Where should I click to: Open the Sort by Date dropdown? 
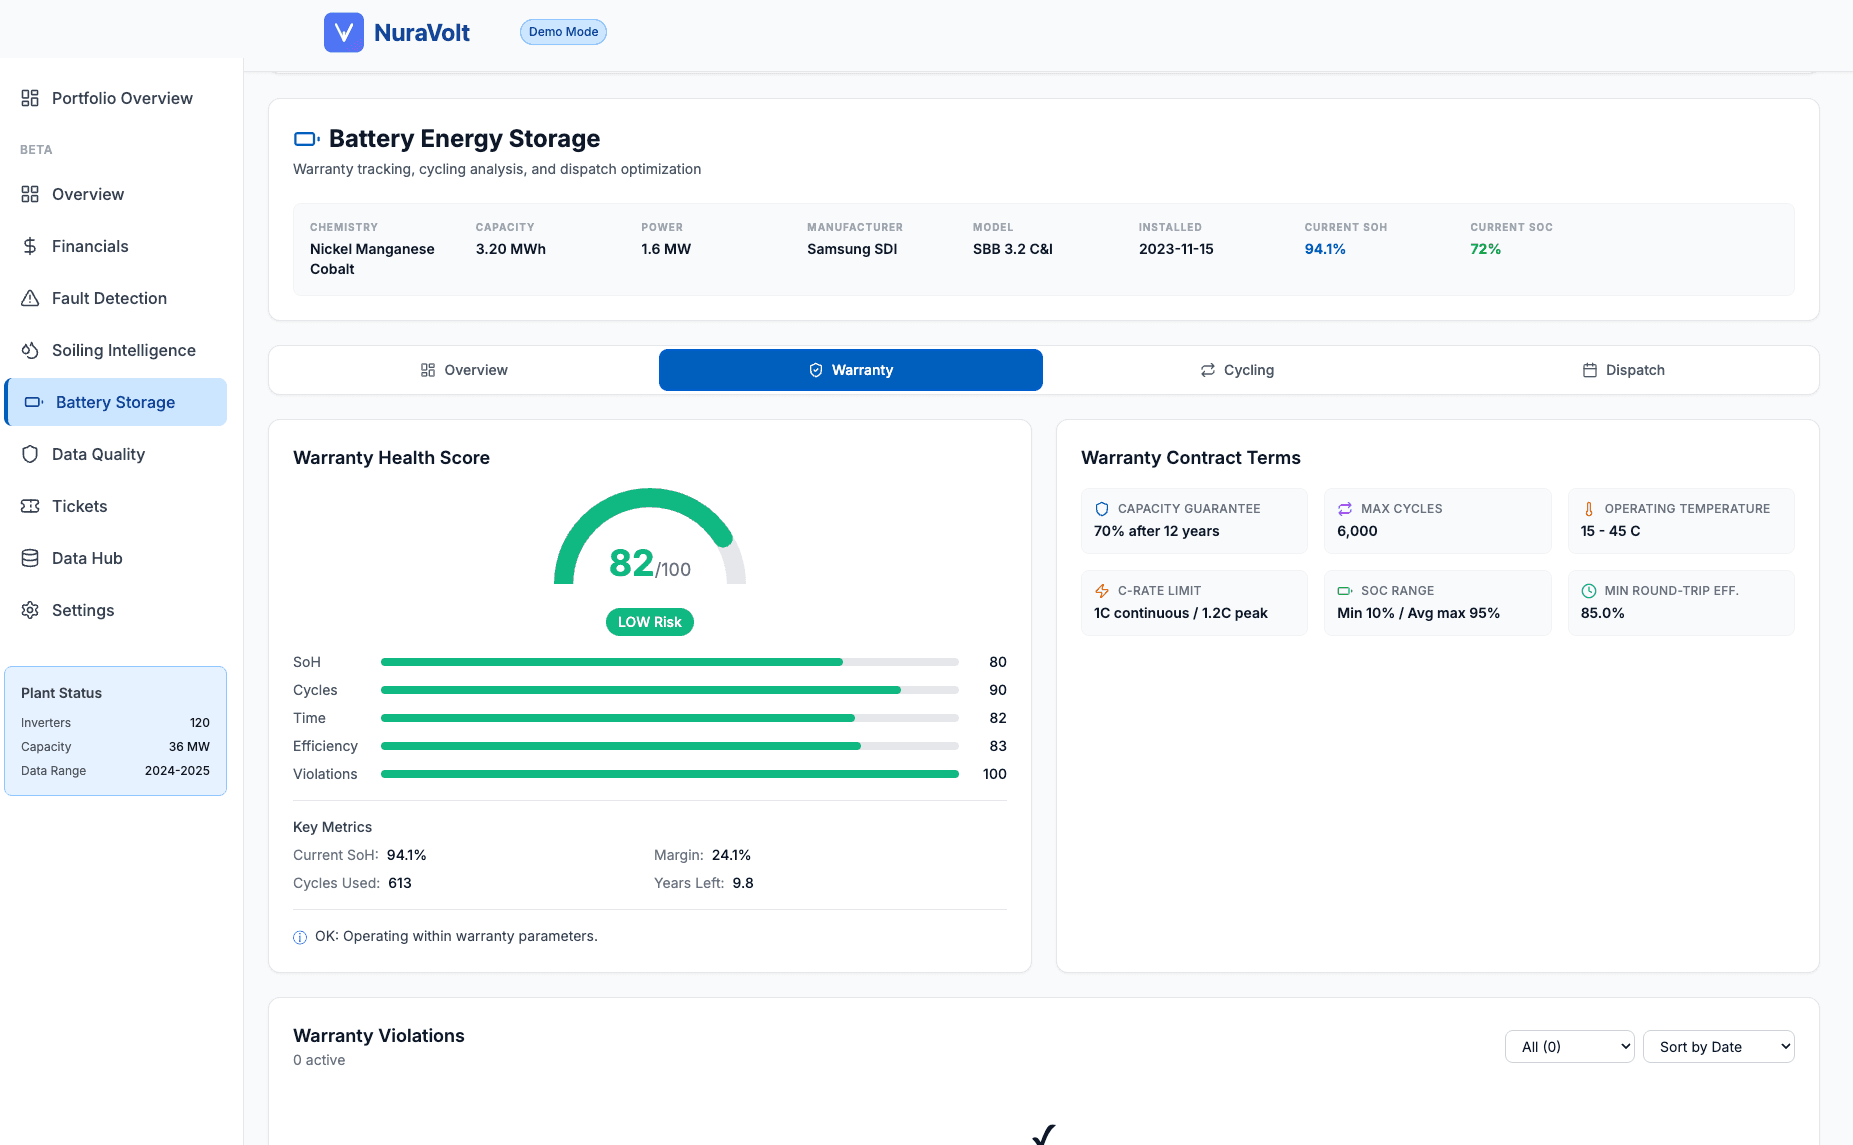(x=1719, y=1047)
